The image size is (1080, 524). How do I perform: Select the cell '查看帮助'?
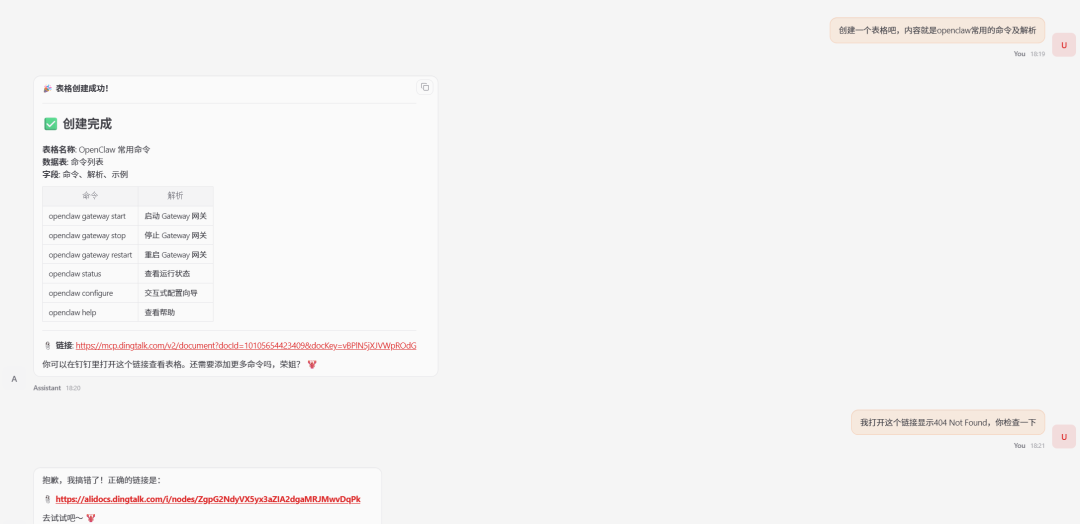click(176, 313)
